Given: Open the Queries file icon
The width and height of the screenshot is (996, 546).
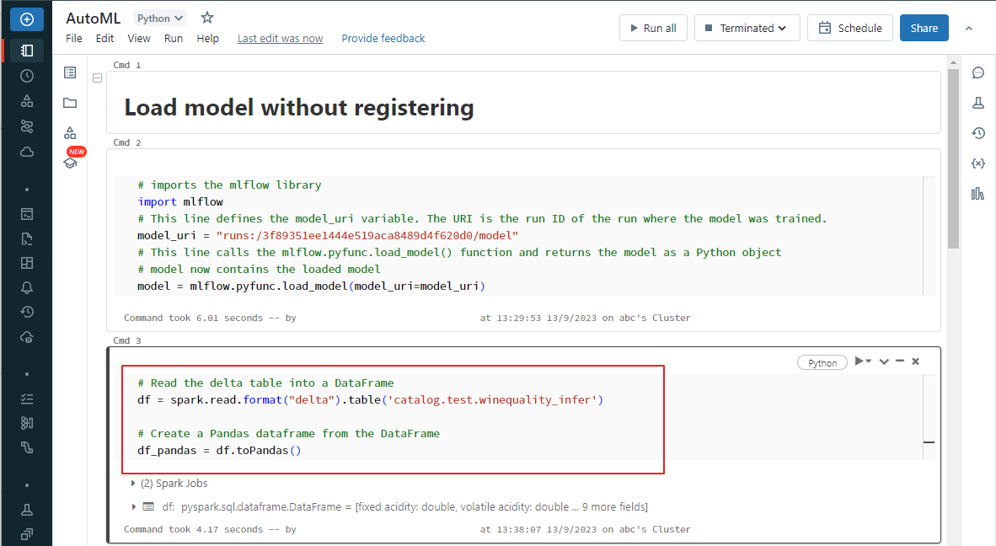Looking at the screenshot, I should (27, 239).
